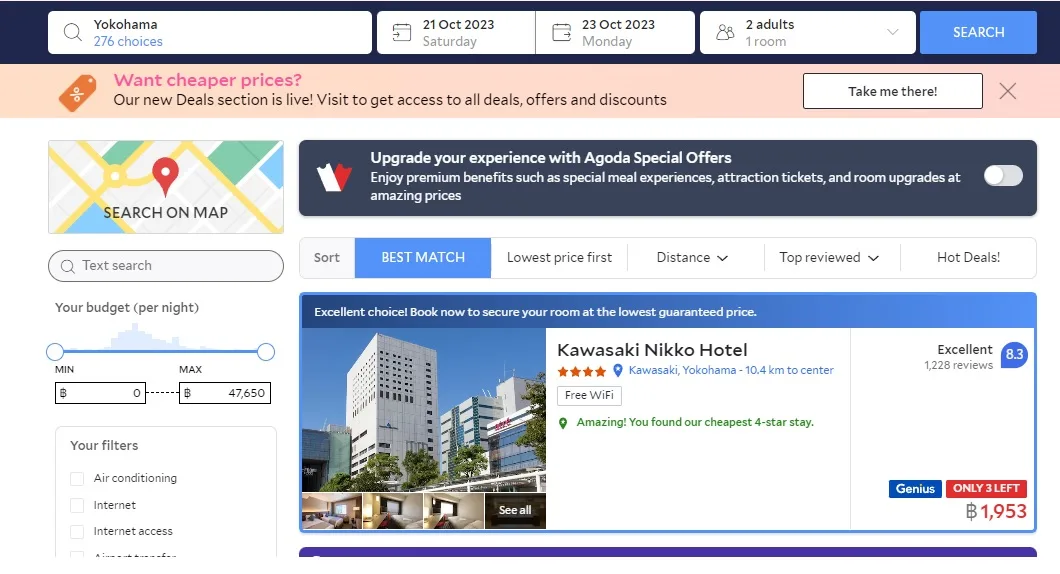Click the 1,228 reviews text
The width and height of the screenshot is (1060, 574).
point(959,366)
